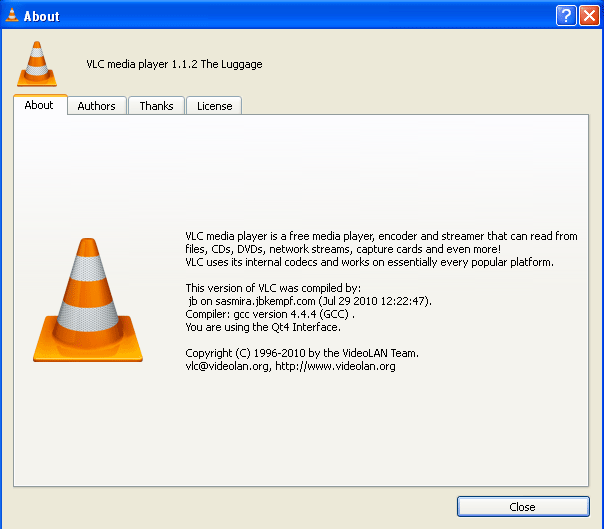
Task: Click the VLC cone icon in title bar
Action: pos(12,15)
